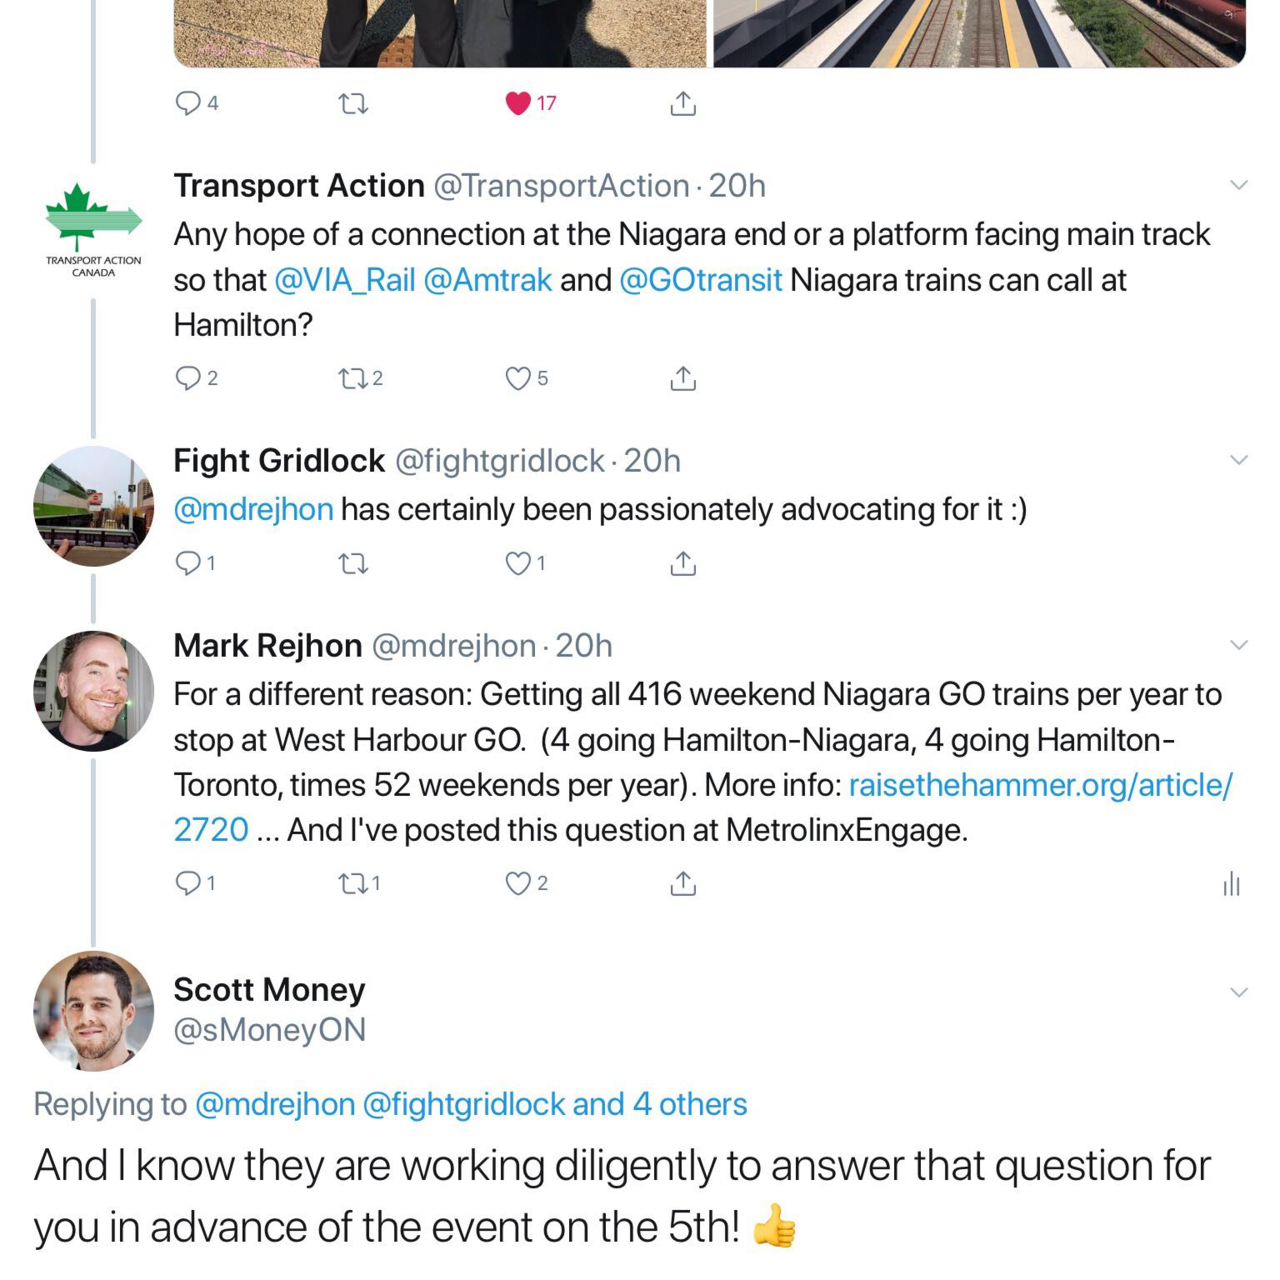This screenshot has width=1280, height=1280.
Task: Share the Fight Gridlock tweet
Action: [683, 564]
